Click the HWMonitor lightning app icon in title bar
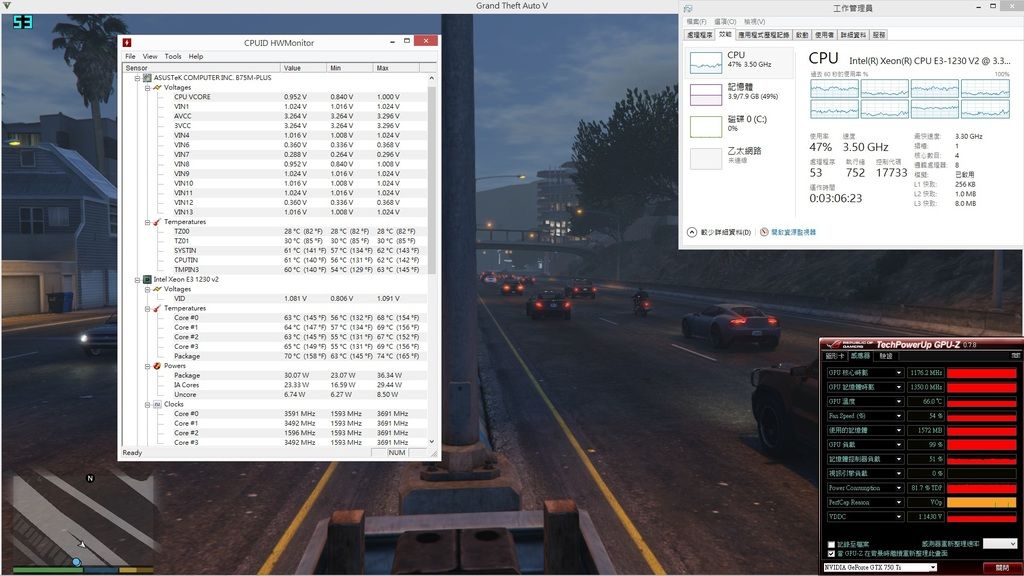This screenshot has width=1024, height=576. point(127,42)
